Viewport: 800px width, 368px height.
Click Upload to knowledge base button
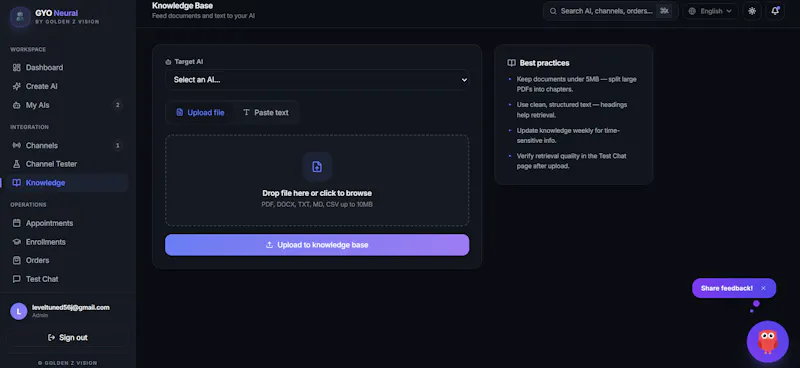pyautogui.click(x=317, y=245)
